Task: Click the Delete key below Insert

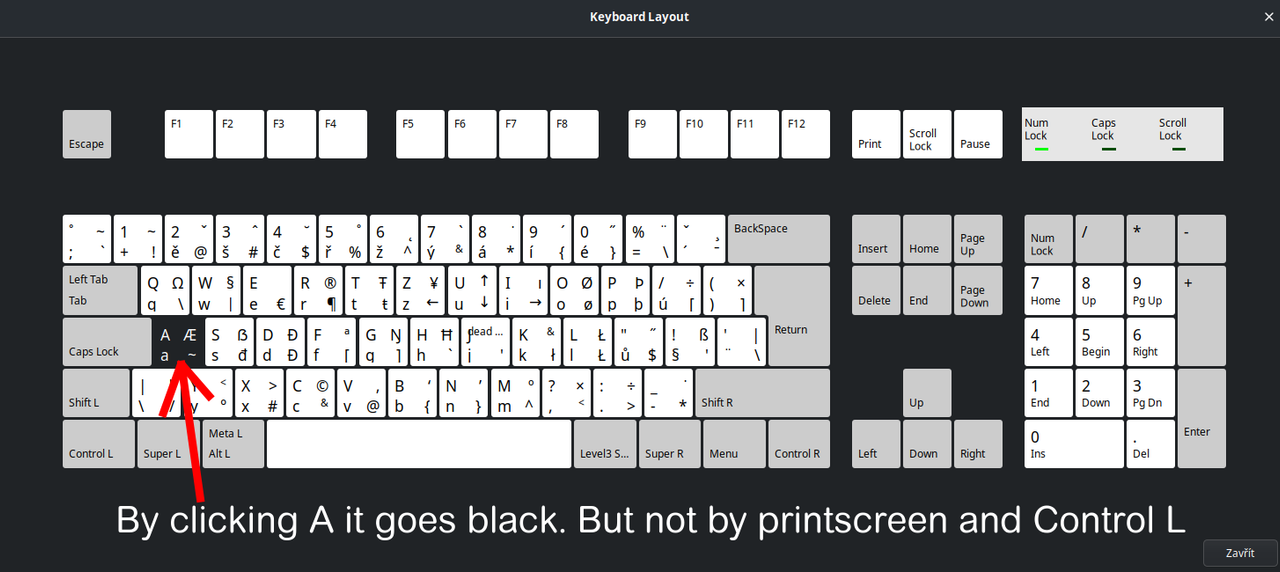Action: coord(876,290)
